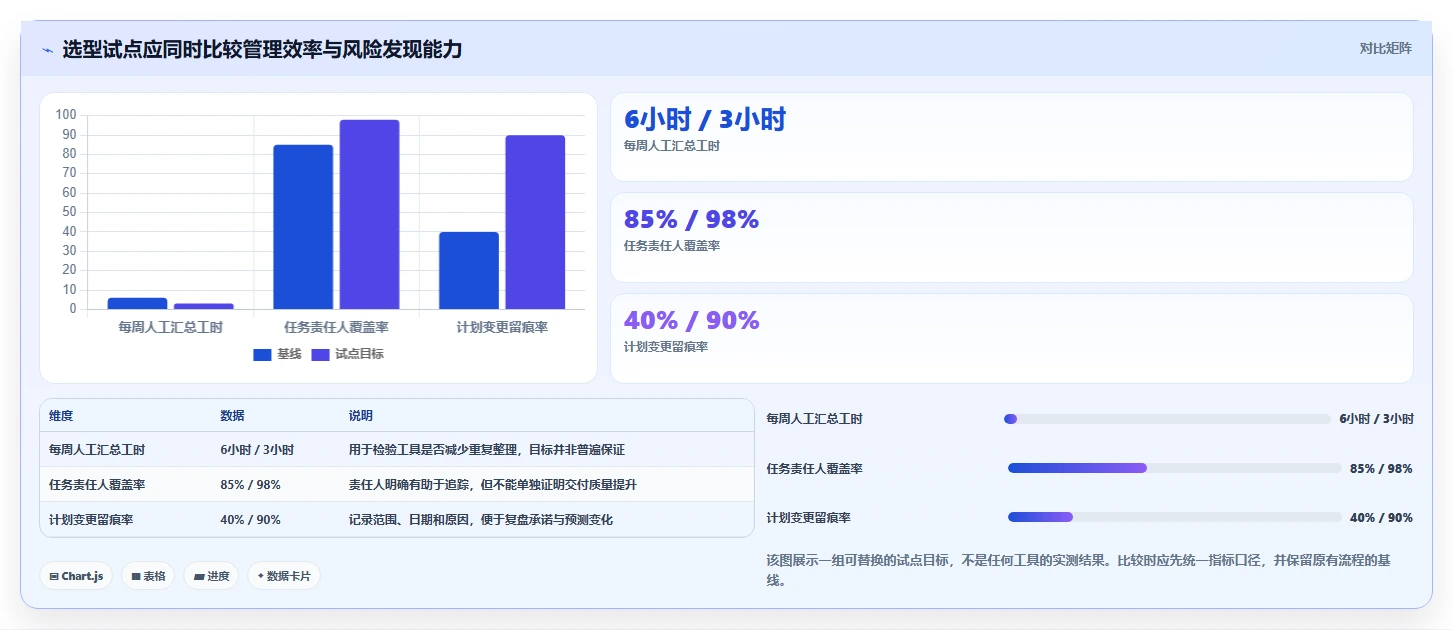Click the 数据 column header
Viewport: 1453px width, 630px height.
pyautogui.click(x=232, y=416)
